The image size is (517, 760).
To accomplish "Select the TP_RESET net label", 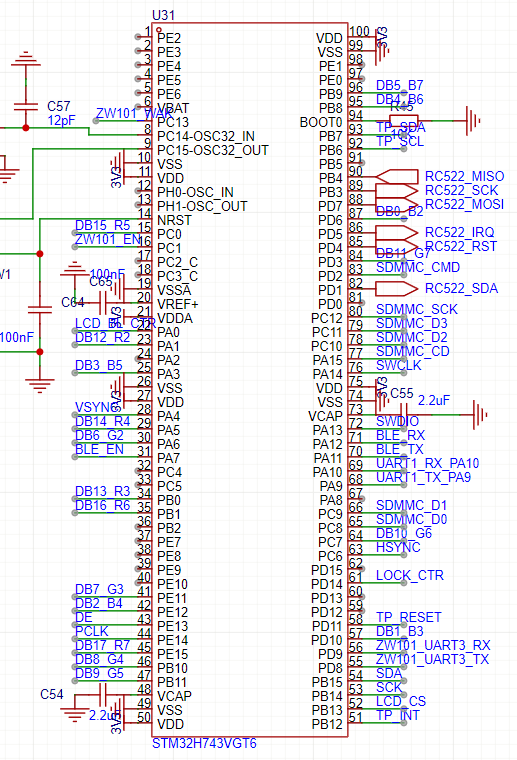I will (408, 618).
